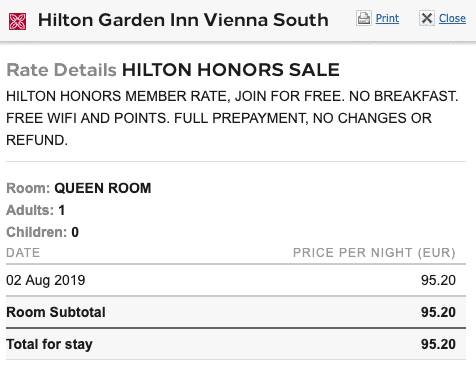Select the Hilton Garden Inn Vienna South title
476x370 pixels.
point(183,20)
